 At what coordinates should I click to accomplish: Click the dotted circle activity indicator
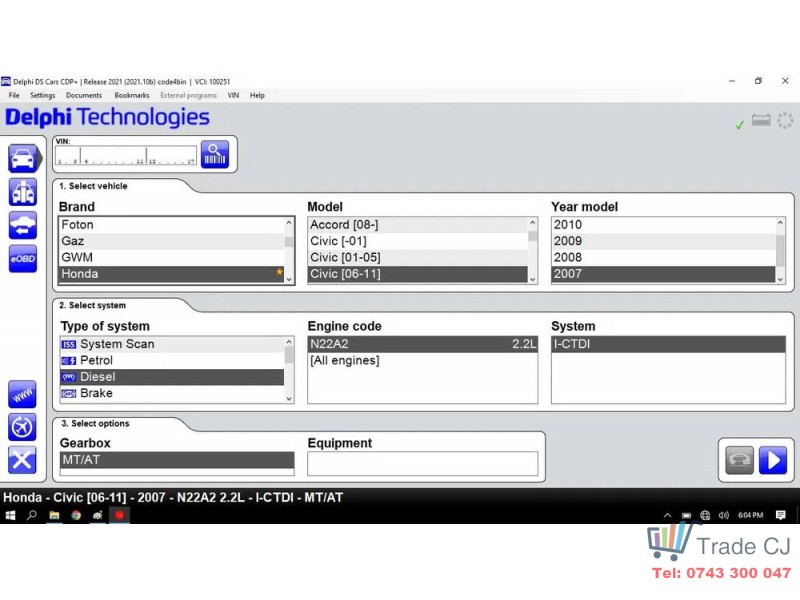point(785,121)
